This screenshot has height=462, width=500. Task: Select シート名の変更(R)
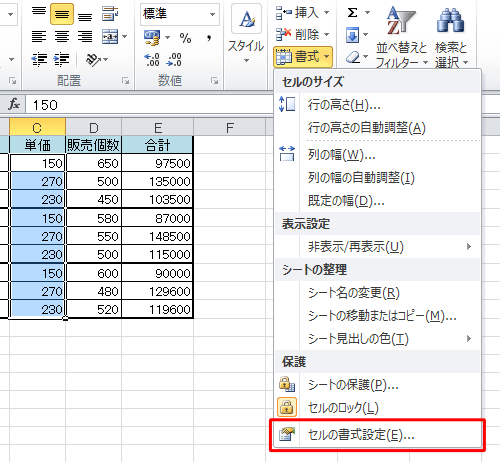point(378,293)
